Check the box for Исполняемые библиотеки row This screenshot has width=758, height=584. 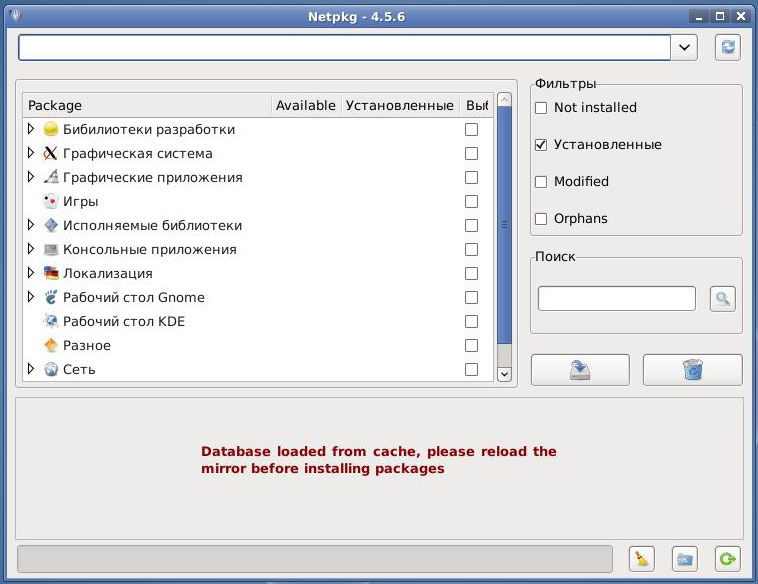471,225
